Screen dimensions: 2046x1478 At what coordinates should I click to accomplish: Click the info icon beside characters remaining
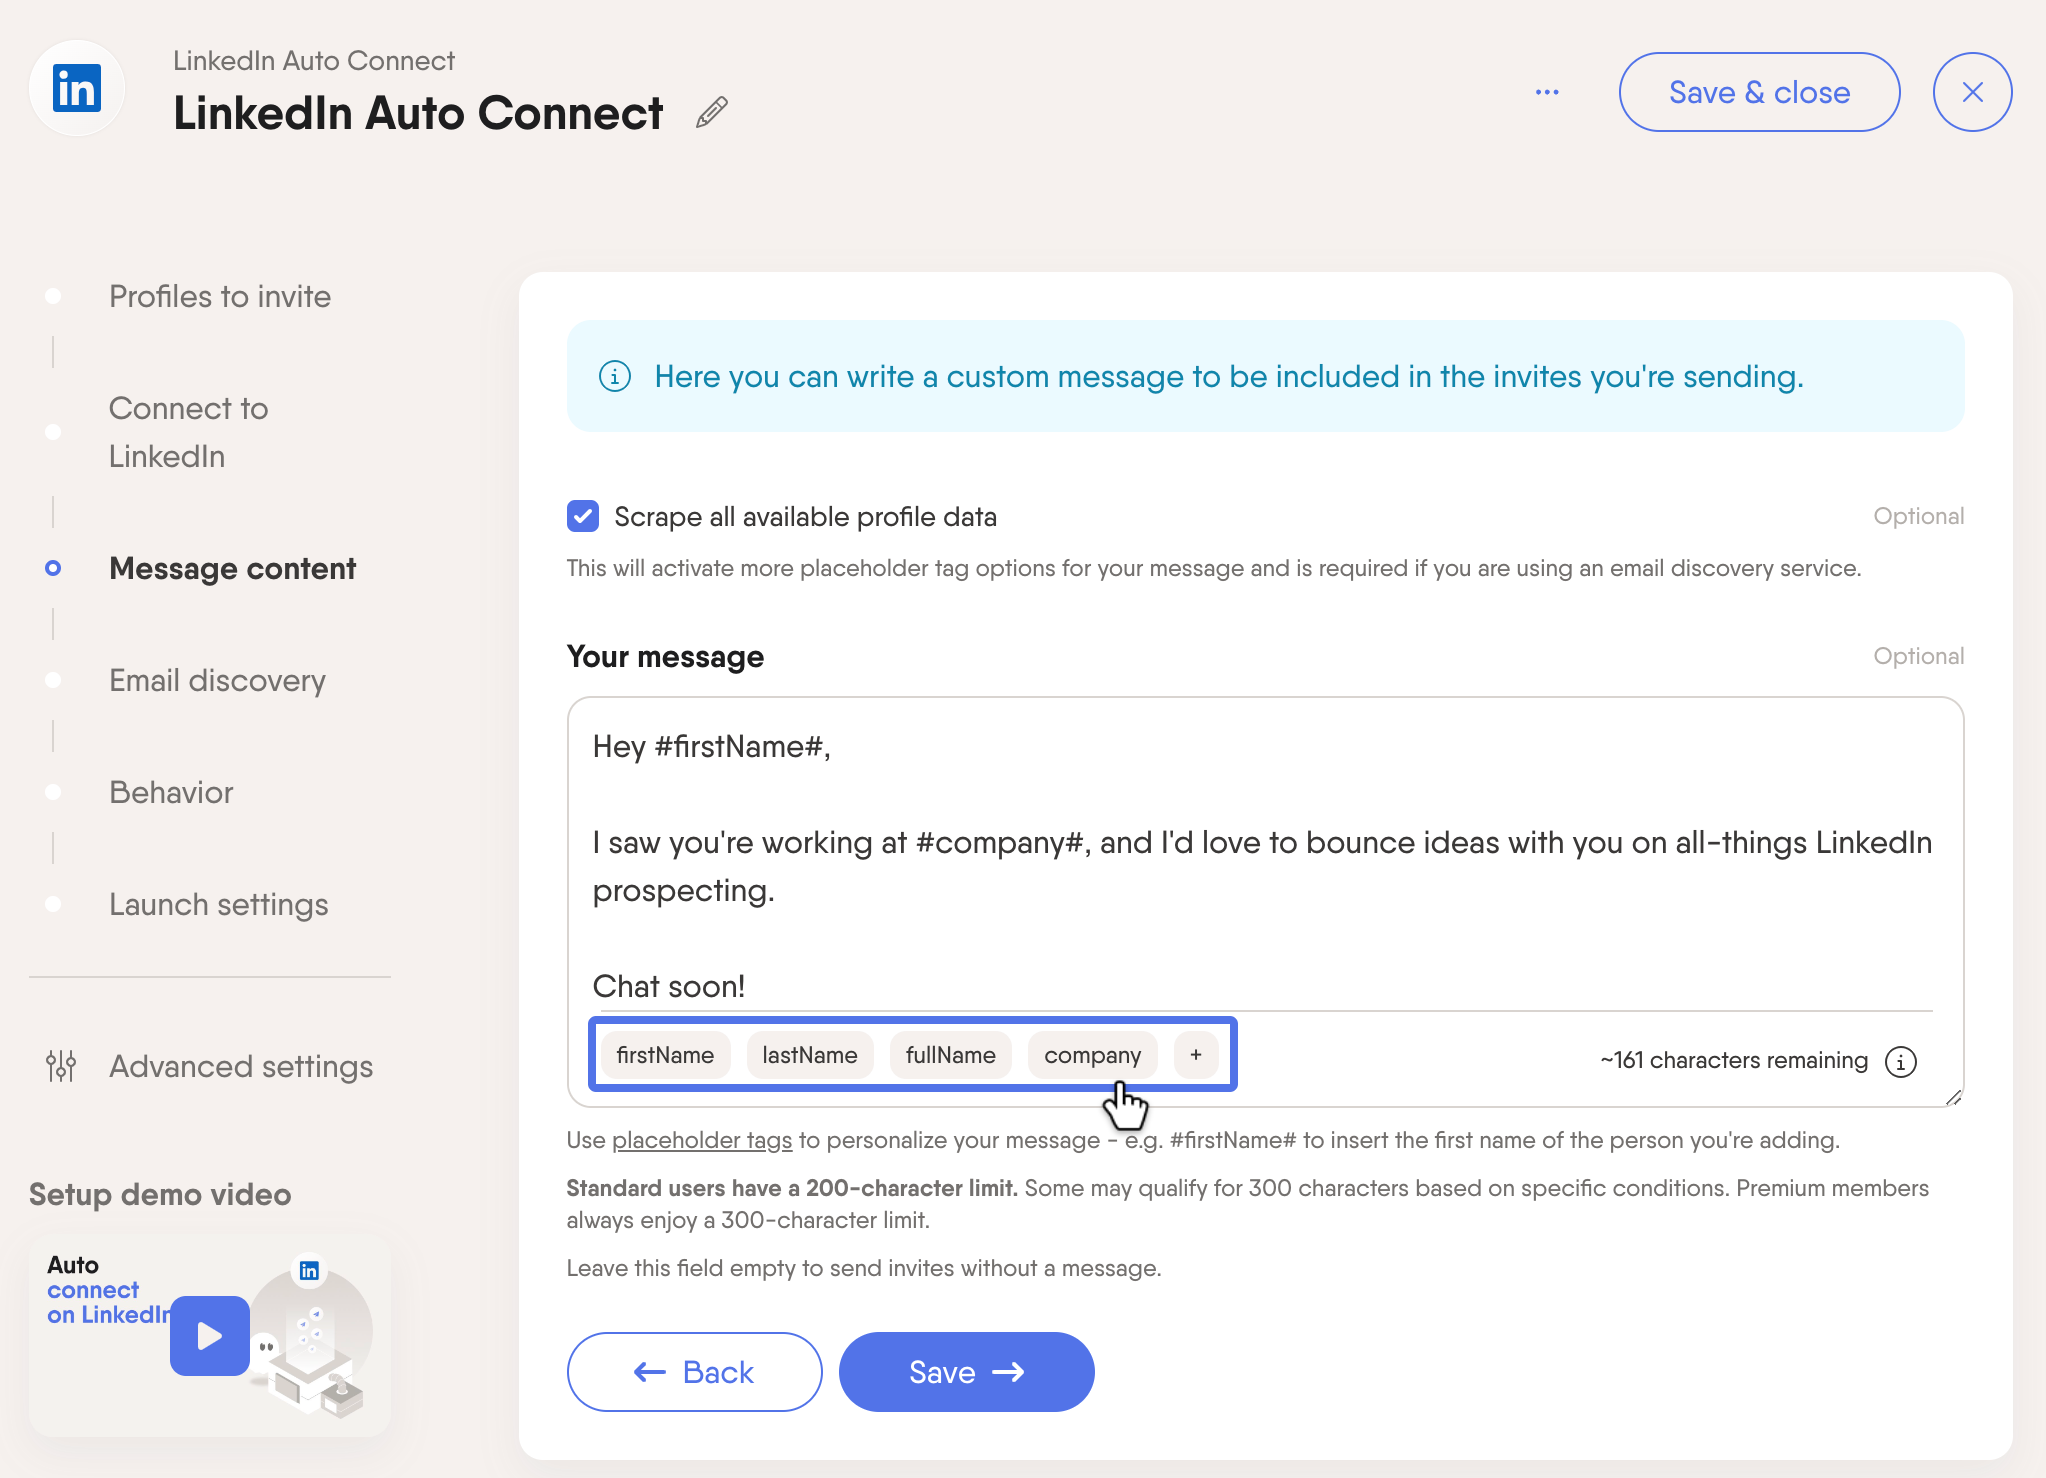1900,1061
